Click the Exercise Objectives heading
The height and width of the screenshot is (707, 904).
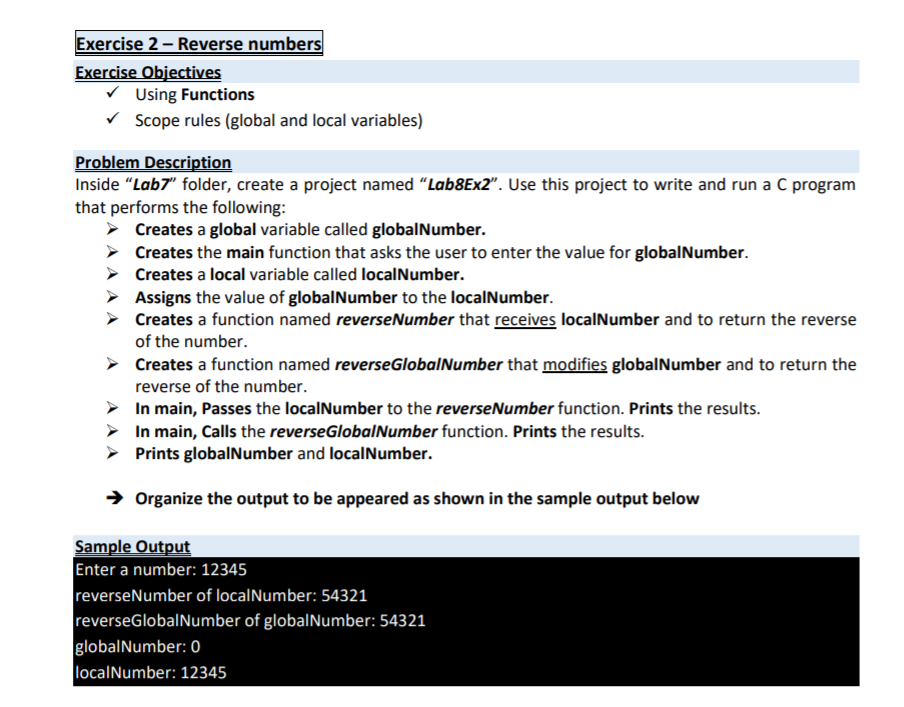click(148, 72)
